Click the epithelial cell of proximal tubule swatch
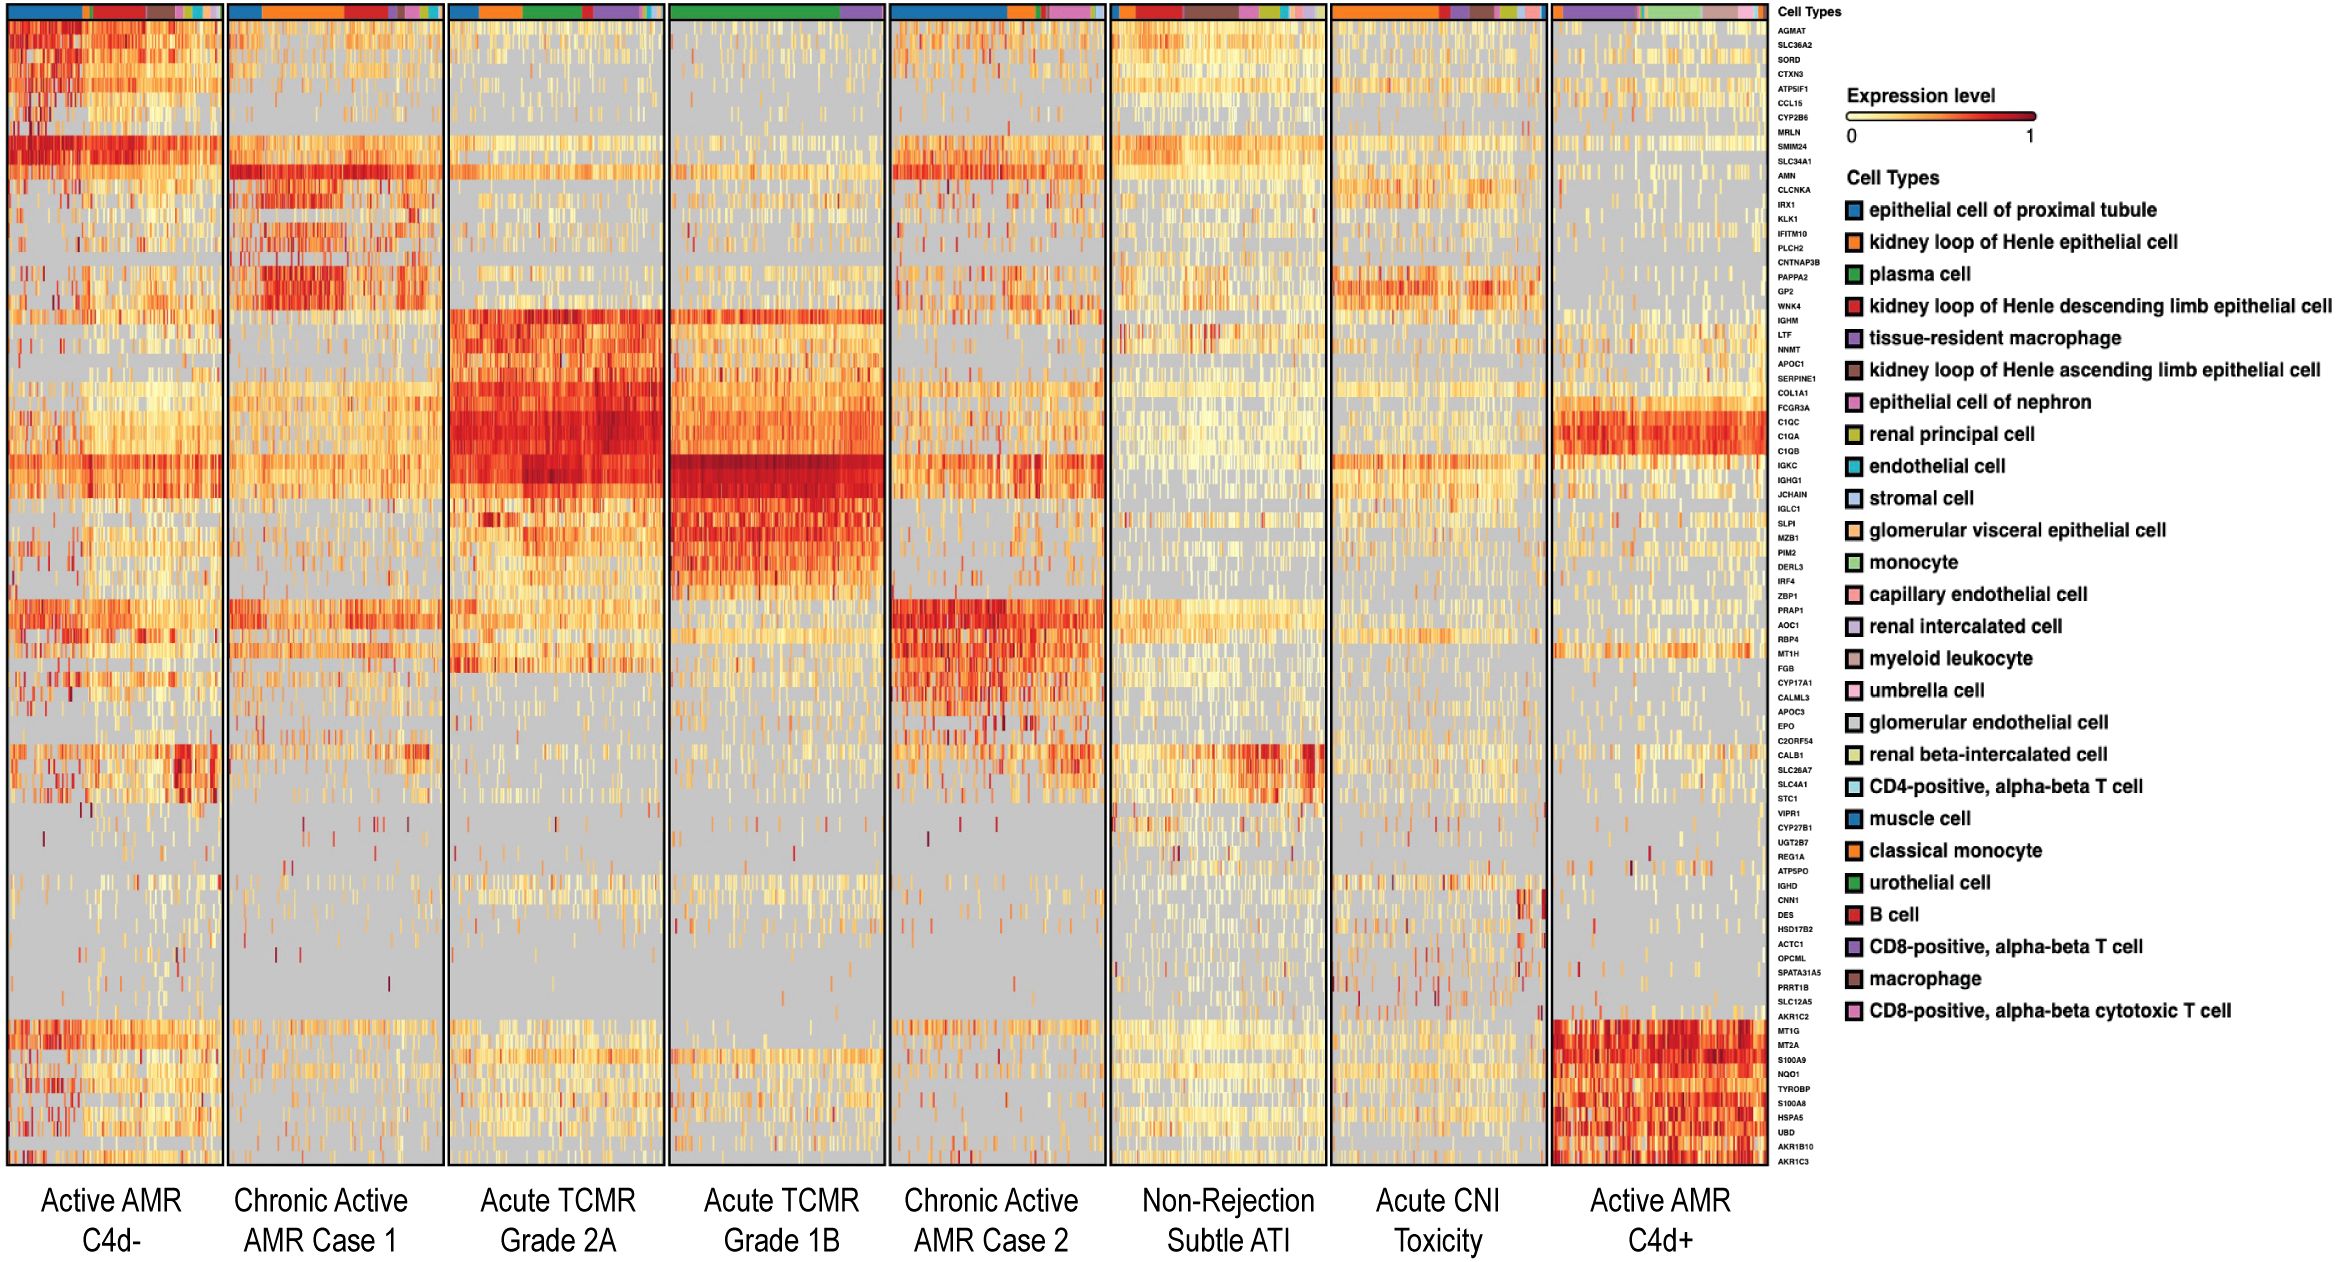The height and width of the screenshot is (1262, 2338). click(1854, 210)
